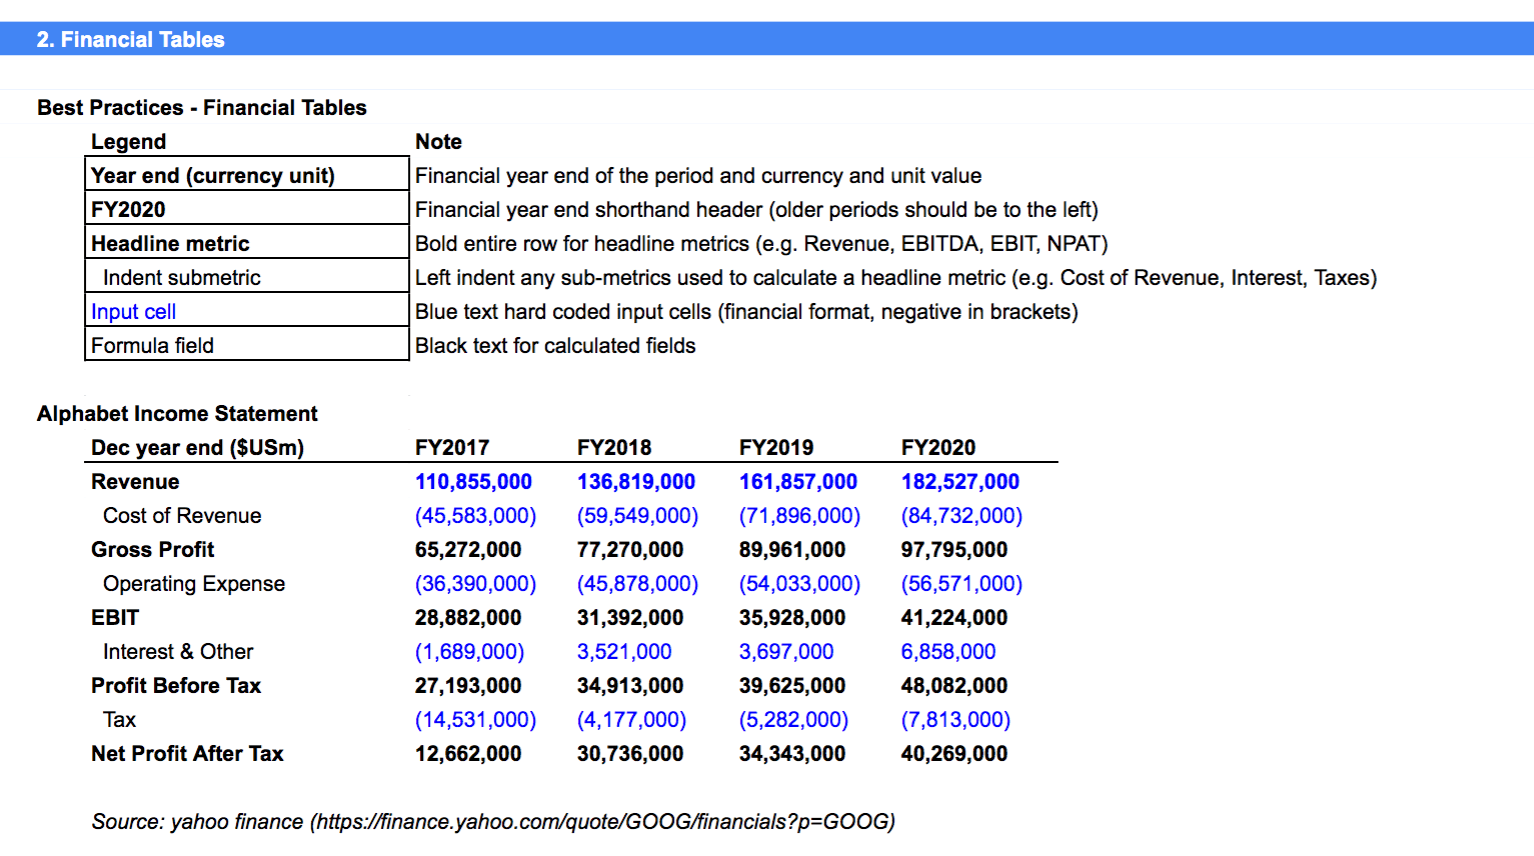Screen dimensions: 1534x856
Task: Select interest value (1,689,000)
Action: pyautogui.click(x=469, y=652)
